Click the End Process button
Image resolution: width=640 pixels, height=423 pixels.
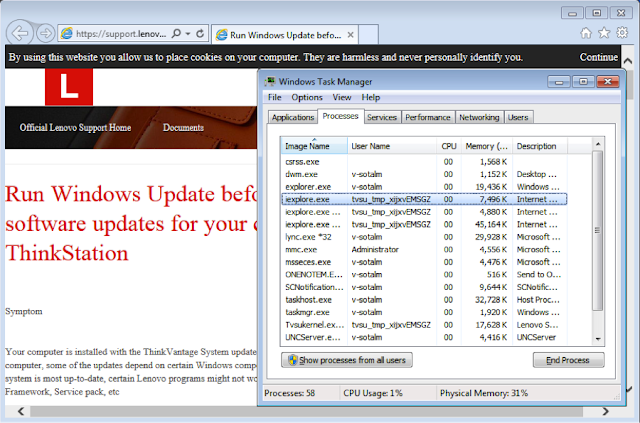pos(568,360)
